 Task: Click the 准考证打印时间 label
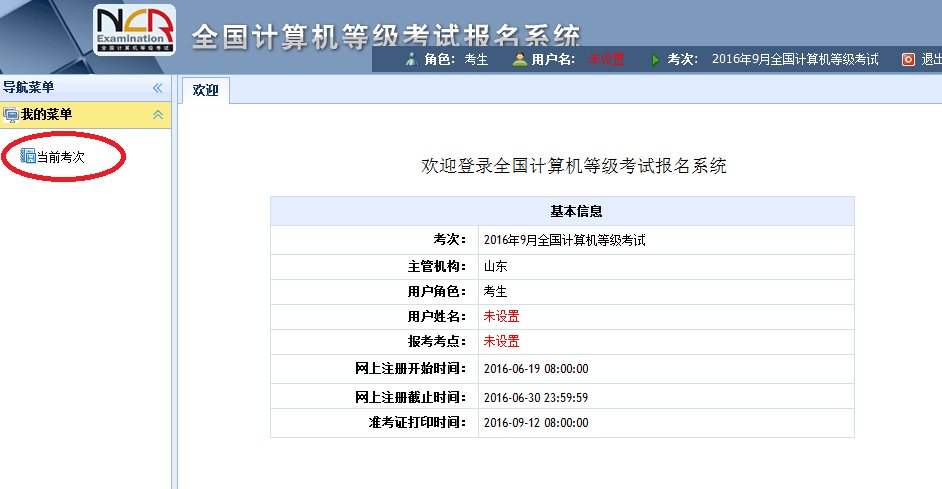pos(418,422)
